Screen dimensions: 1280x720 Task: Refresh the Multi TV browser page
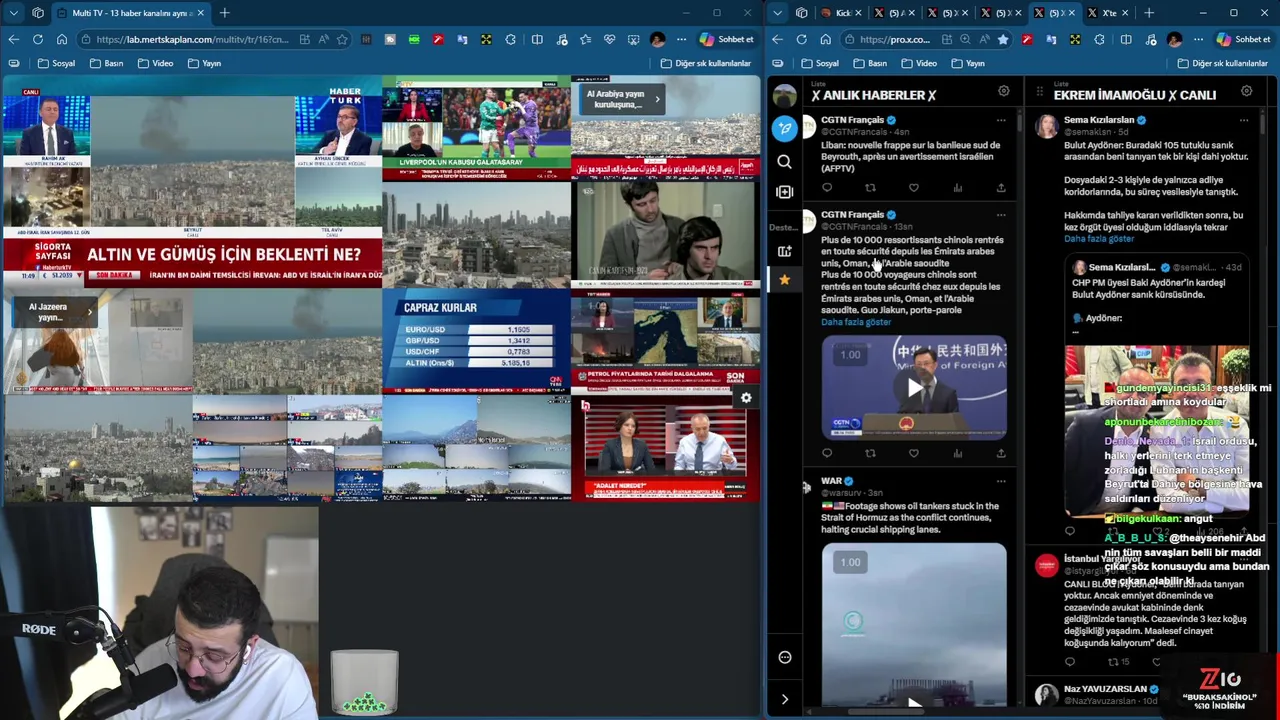tap(38, 39)
